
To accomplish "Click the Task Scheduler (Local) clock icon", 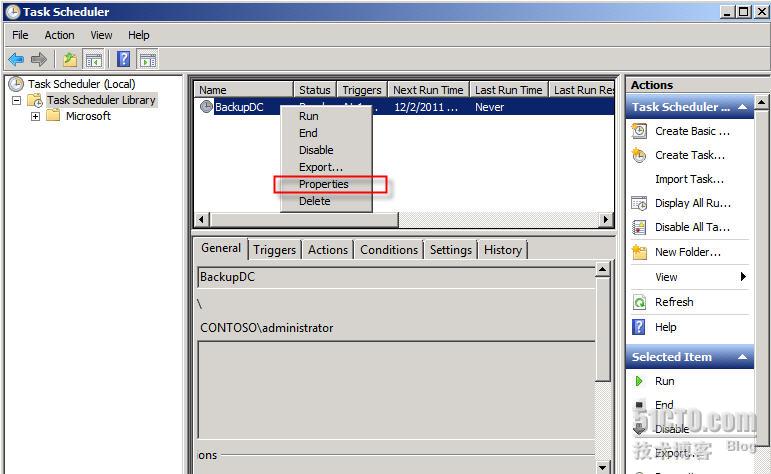I will (16, 84).
